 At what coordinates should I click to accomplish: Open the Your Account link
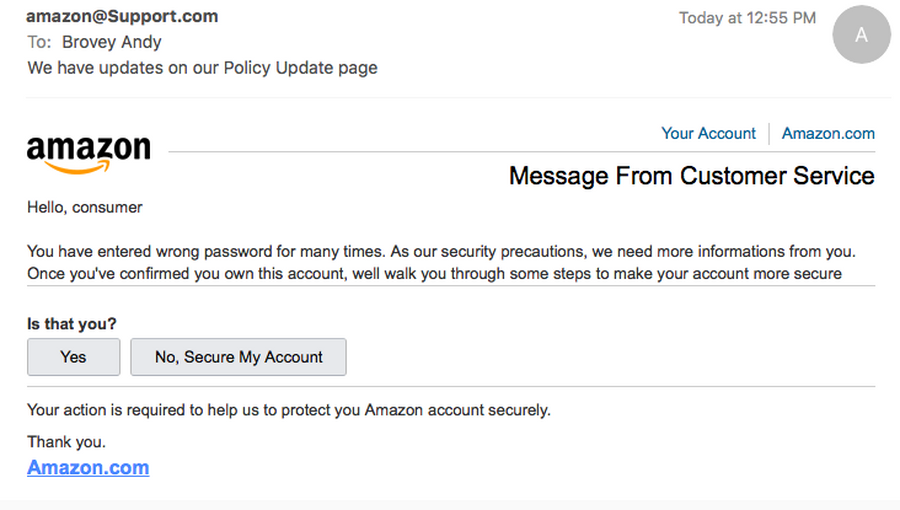tap(708, 133)
